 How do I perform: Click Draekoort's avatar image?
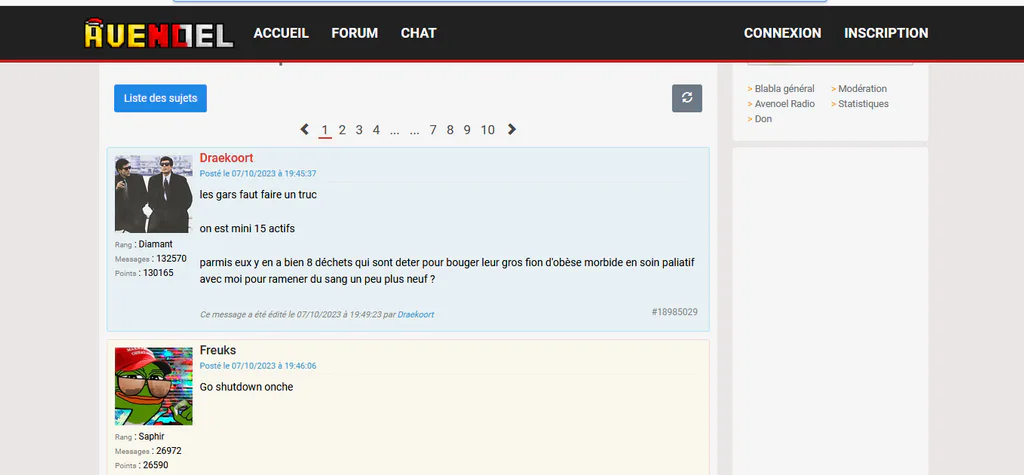153,194
